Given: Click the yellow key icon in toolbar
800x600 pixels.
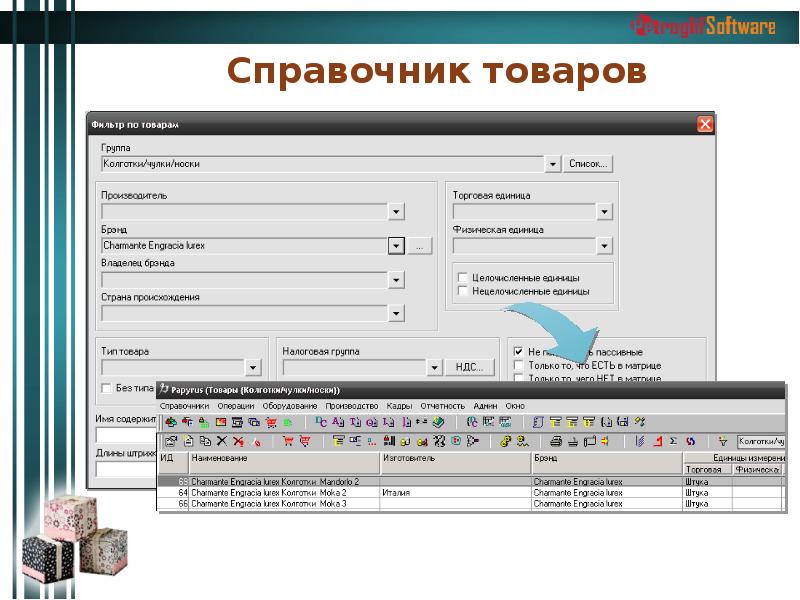Looking at the screenshot, I should pos(505,440).
